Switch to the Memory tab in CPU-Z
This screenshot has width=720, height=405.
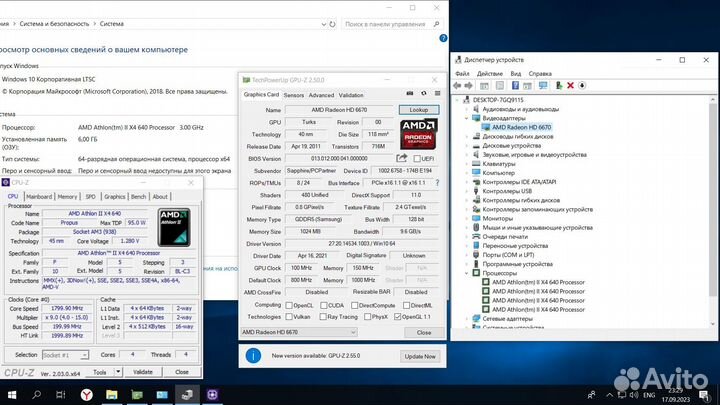pos(67,197)
